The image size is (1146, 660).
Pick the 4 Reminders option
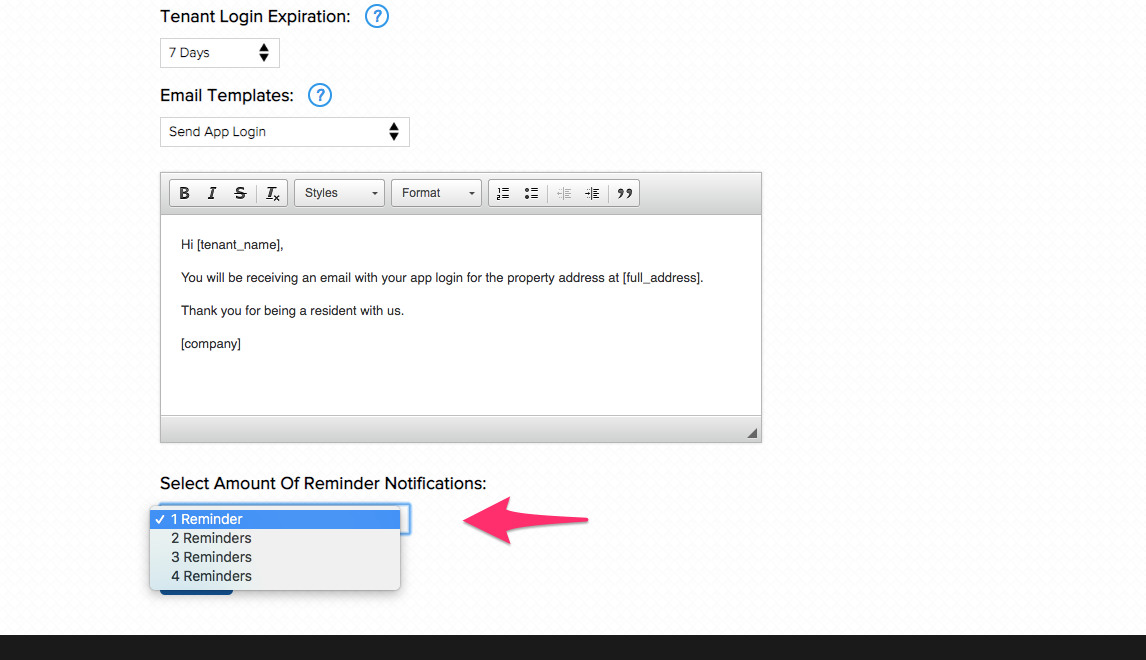275,576
